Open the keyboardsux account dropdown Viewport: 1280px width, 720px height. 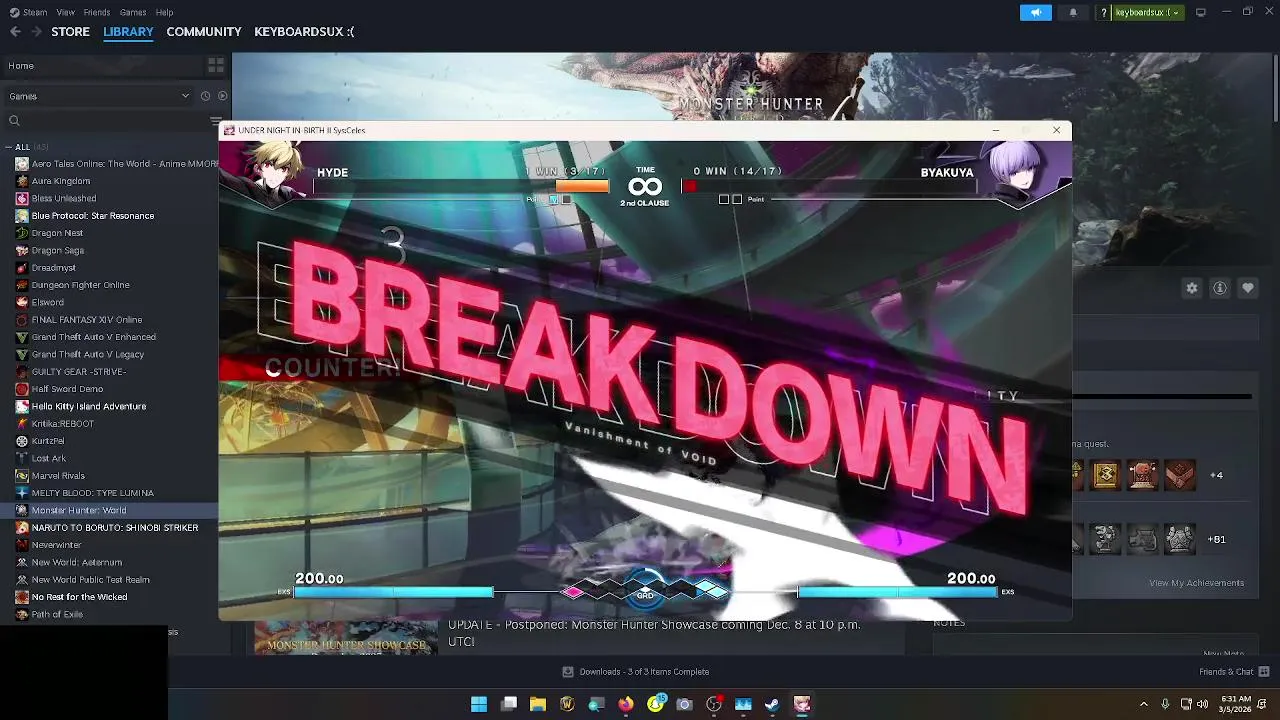pos(1148,12)
